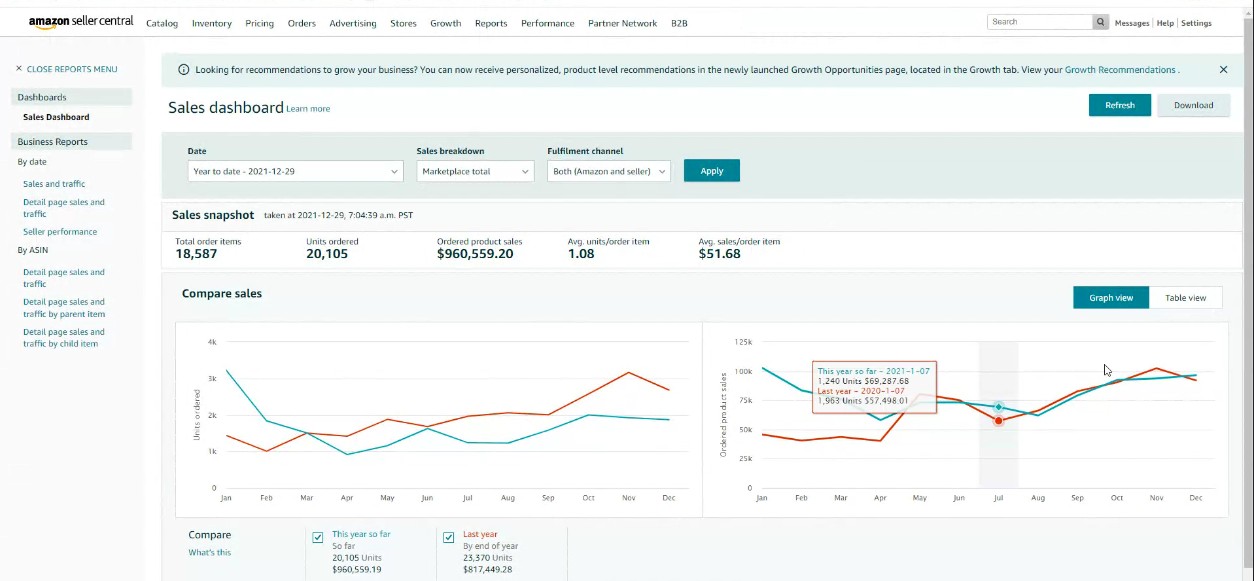Open Detail page sales and traffic by child item

[64, 338]
